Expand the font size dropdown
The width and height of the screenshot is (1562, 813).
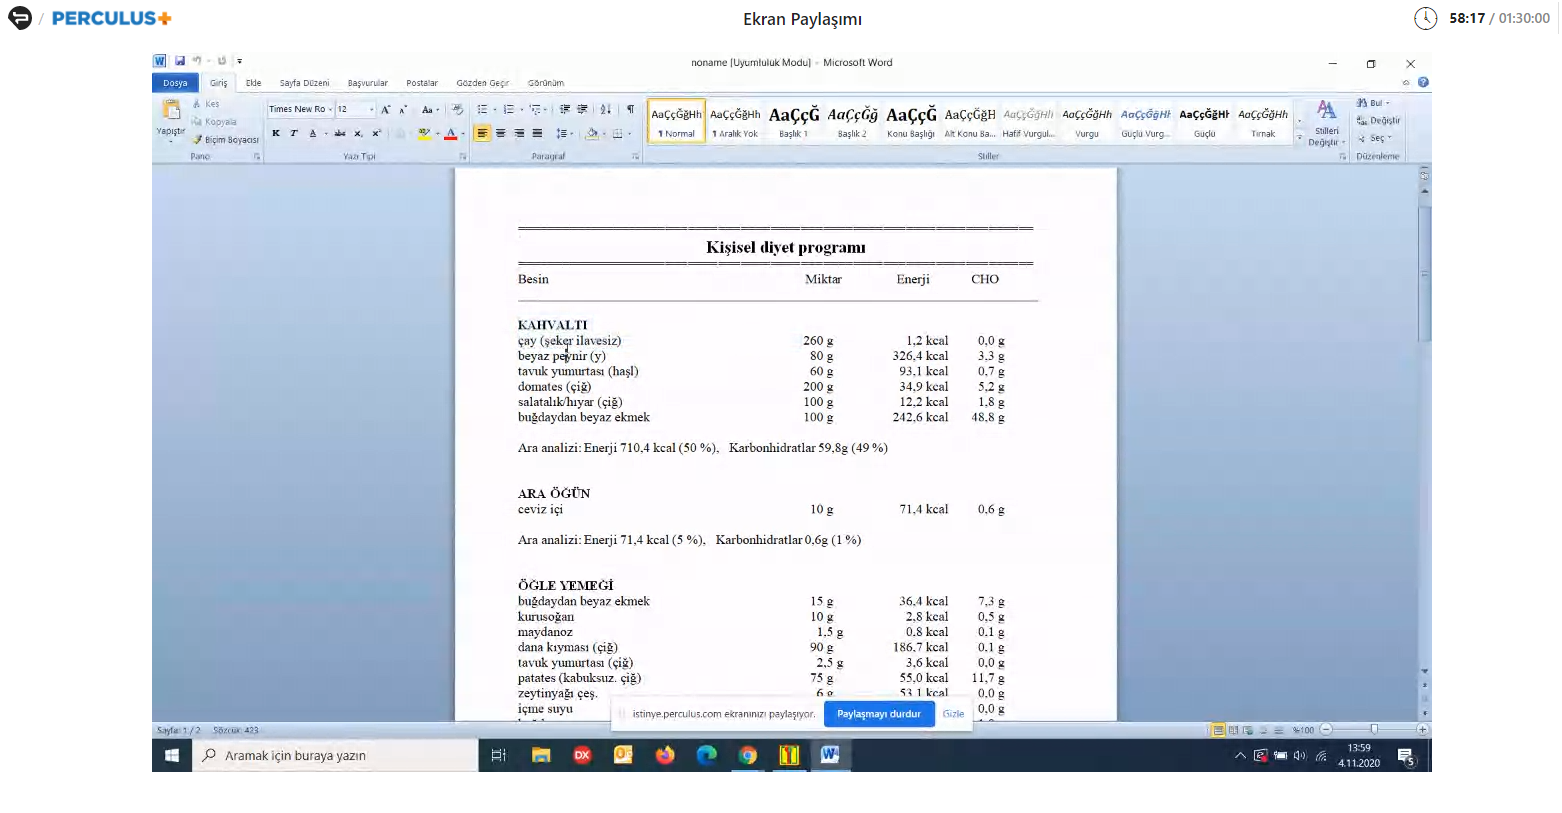click(372, 109)
